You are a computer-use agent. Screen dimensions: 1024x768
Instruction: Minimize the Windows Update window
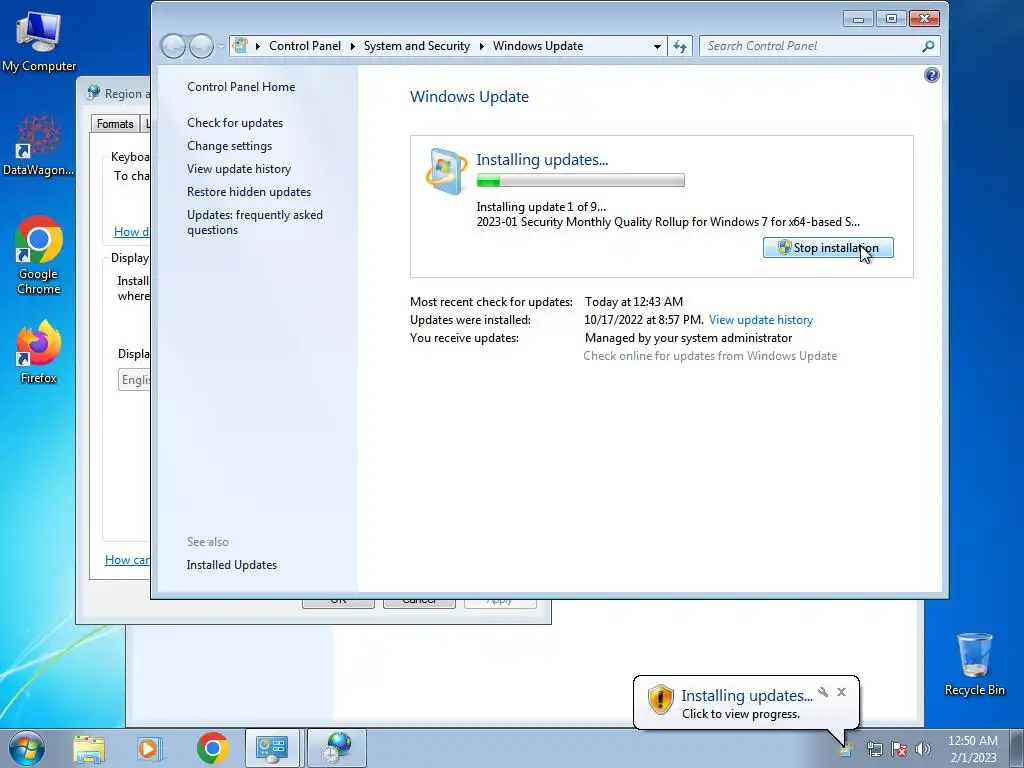click(858, 19)
